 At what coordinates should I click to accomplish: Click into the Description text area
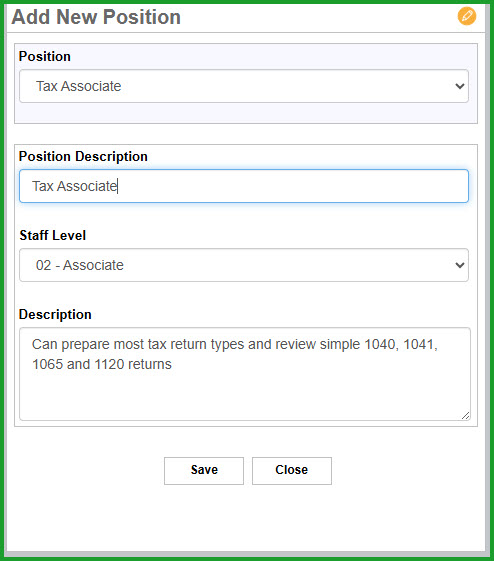pos(245,374)
